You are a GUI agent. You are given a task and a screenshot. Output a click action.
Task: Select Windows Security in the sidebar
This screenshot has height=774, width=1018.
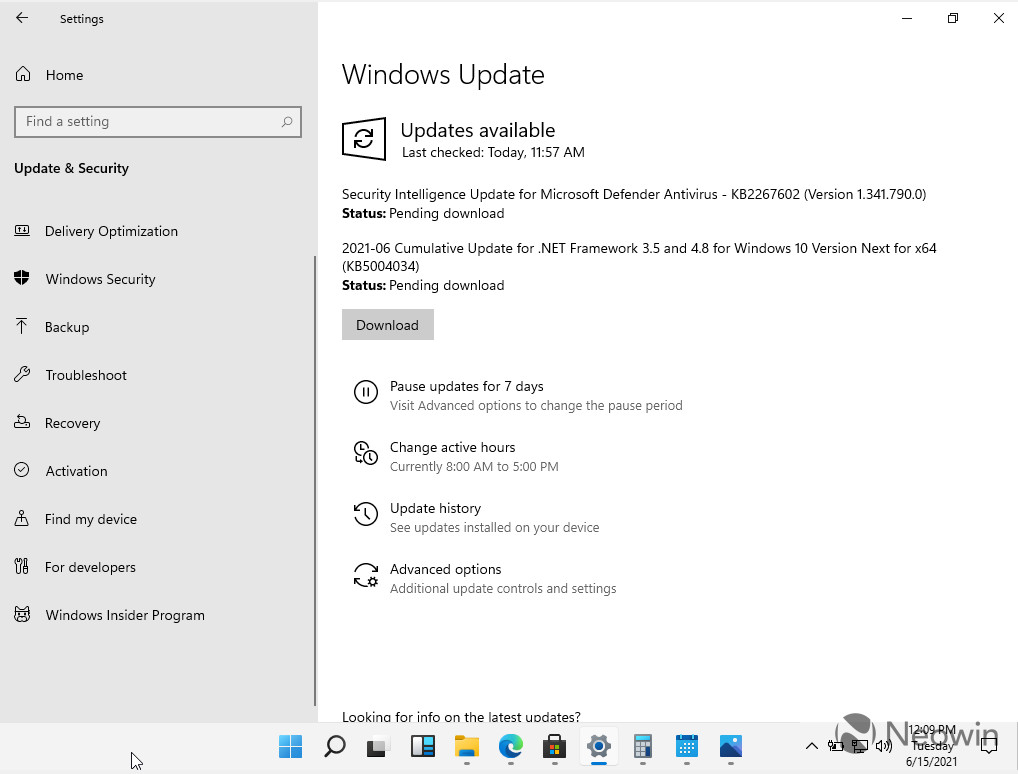point(100,279)
